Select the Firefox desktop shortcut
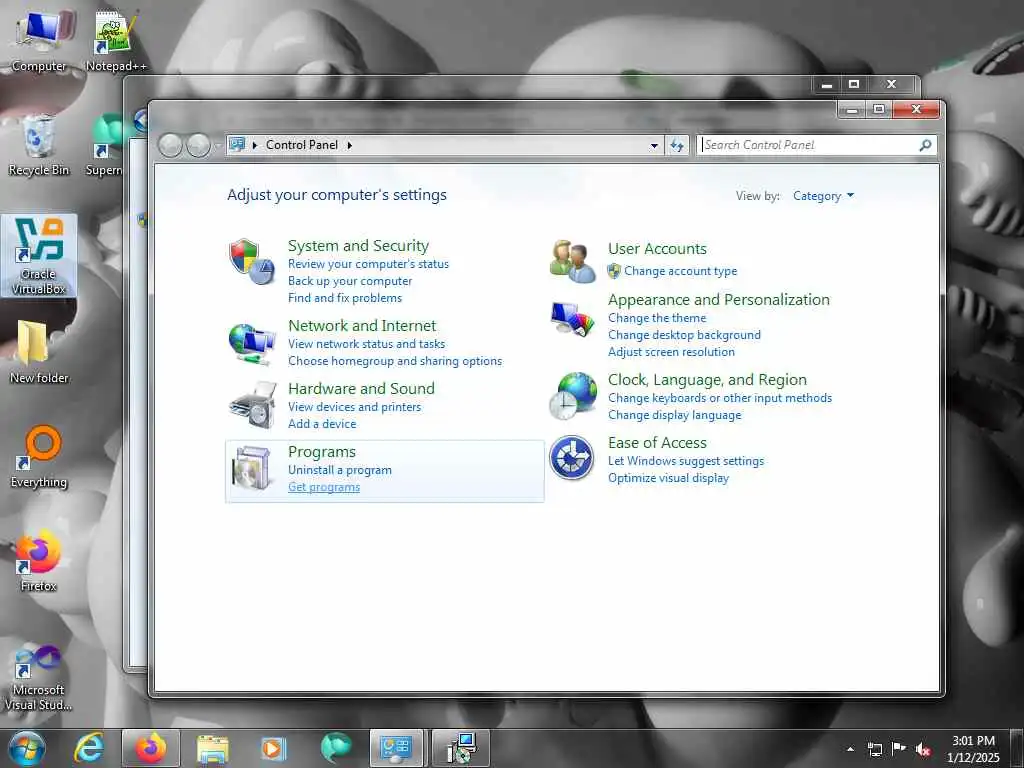1024x768 pixels. click(x=39, y=562)
